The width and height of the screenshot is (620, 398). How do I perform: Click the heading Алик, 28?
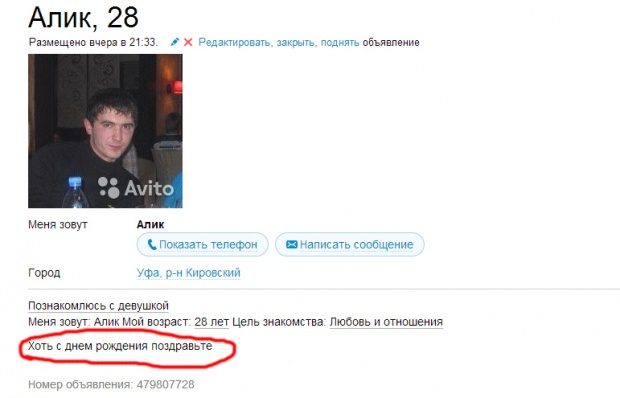pos(83,17)
